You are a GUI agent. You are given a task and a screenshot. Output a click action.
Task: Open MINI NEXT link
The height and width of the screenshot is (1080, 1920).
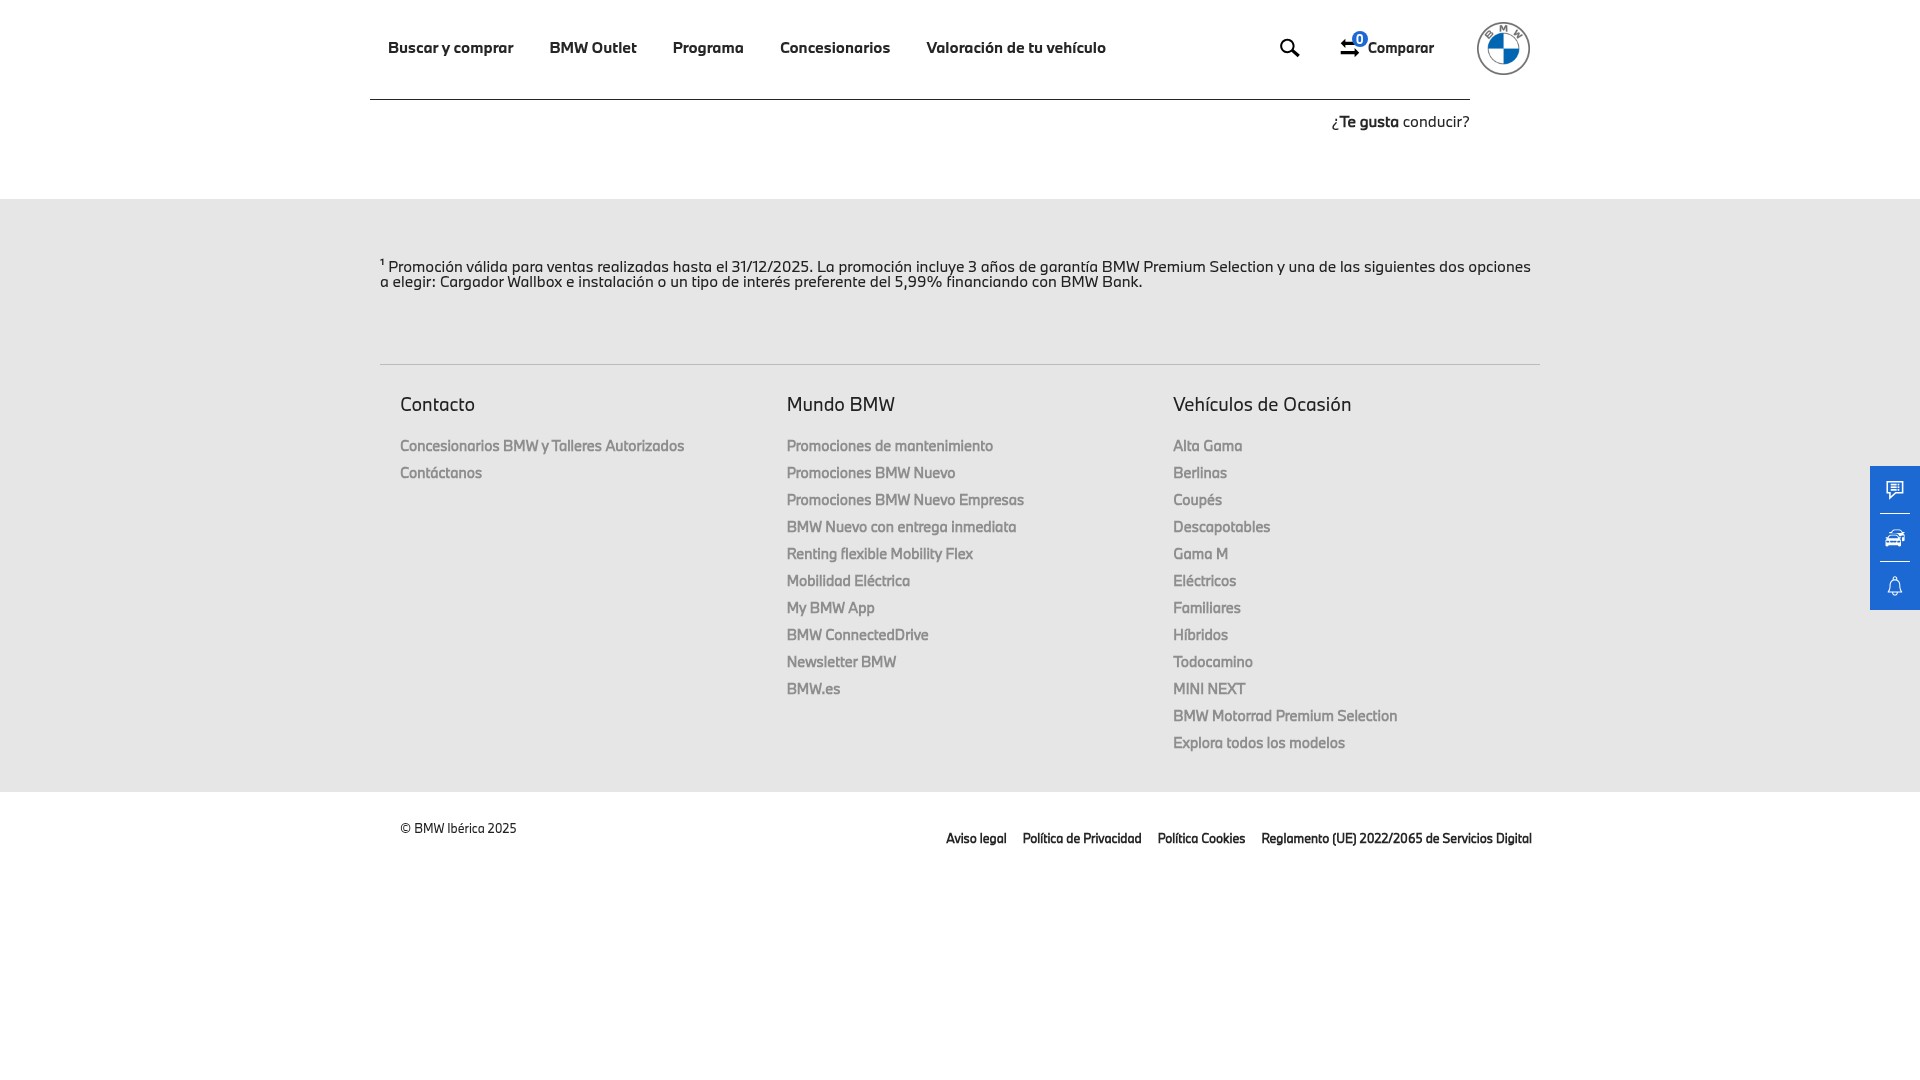tap(1209, 689)
